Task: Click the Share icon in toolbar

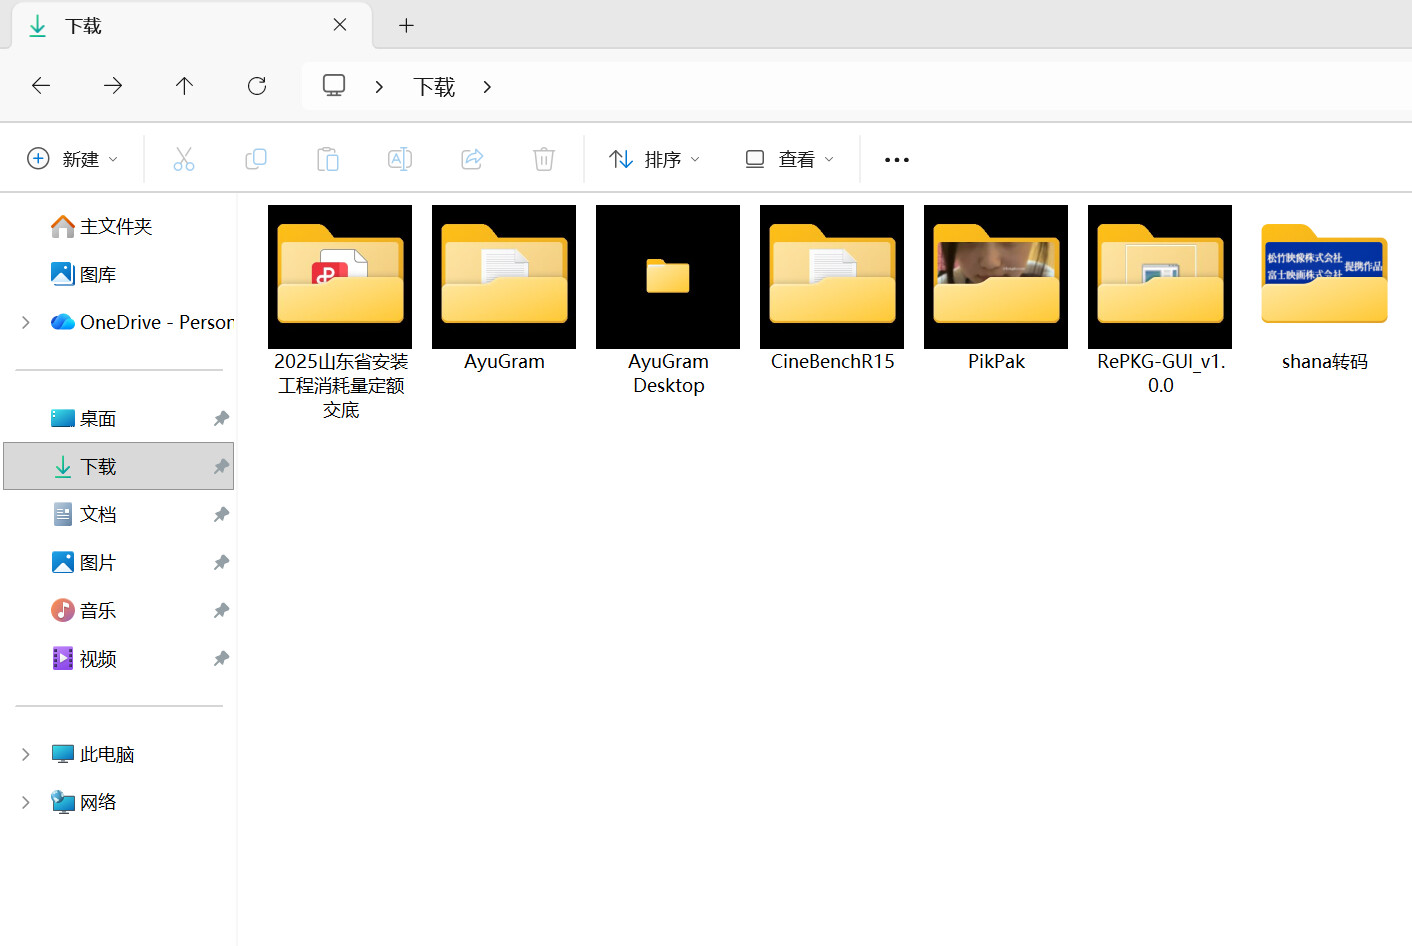Action: click(472, 159)
